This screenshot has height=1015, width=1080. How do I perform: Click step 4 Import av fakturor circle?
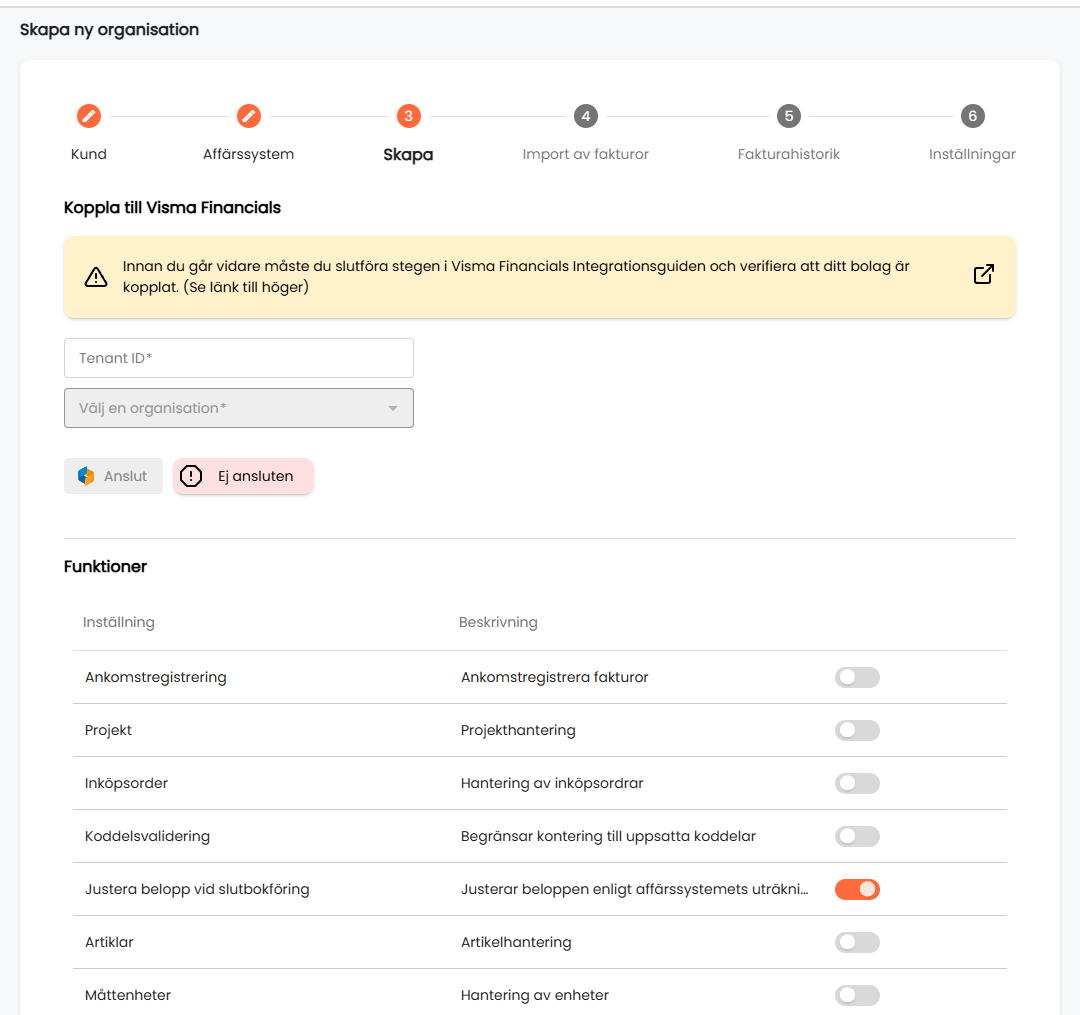coord(585,116)
